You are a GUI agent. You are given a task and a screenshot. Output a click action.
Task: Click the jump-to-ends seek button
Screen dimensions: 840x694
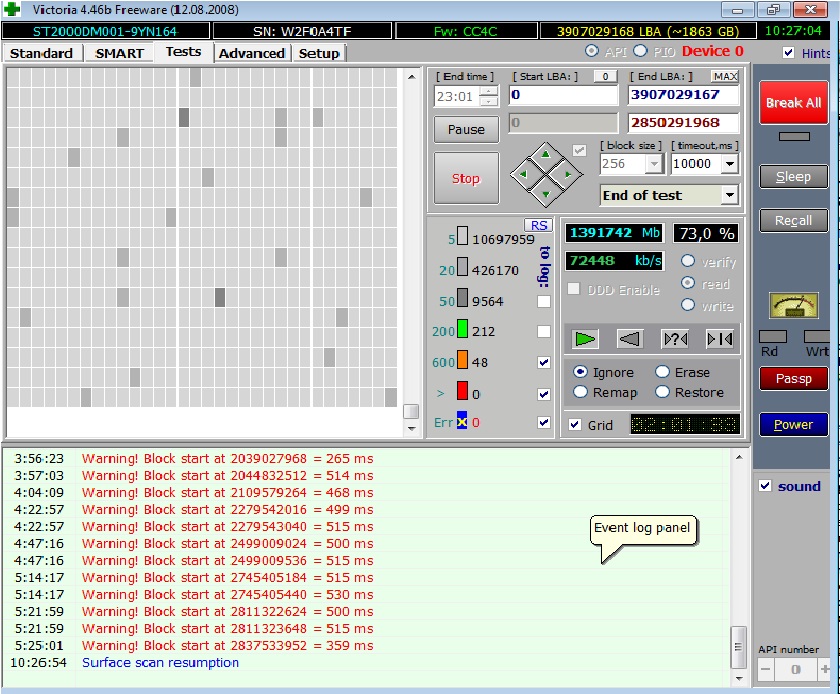tap(719, 339)
